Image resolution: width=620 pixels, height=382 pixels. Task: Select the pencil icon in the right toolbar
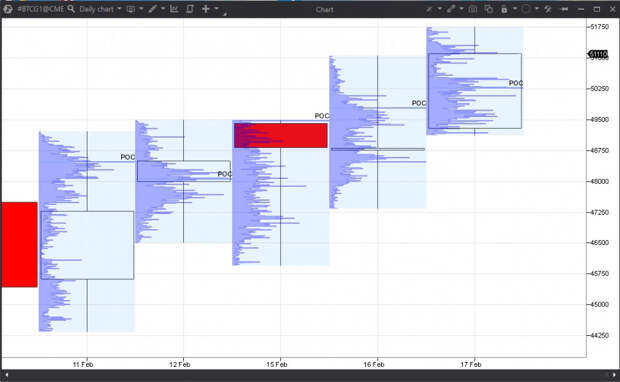[429, 9]
